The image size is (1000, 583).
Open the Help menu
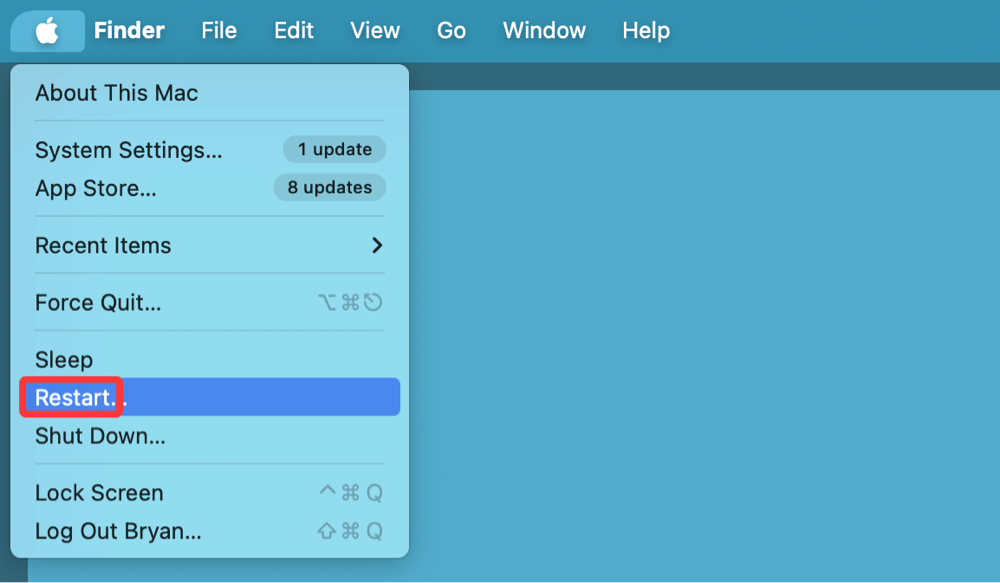pyautogui.click(x=645, y=30)
